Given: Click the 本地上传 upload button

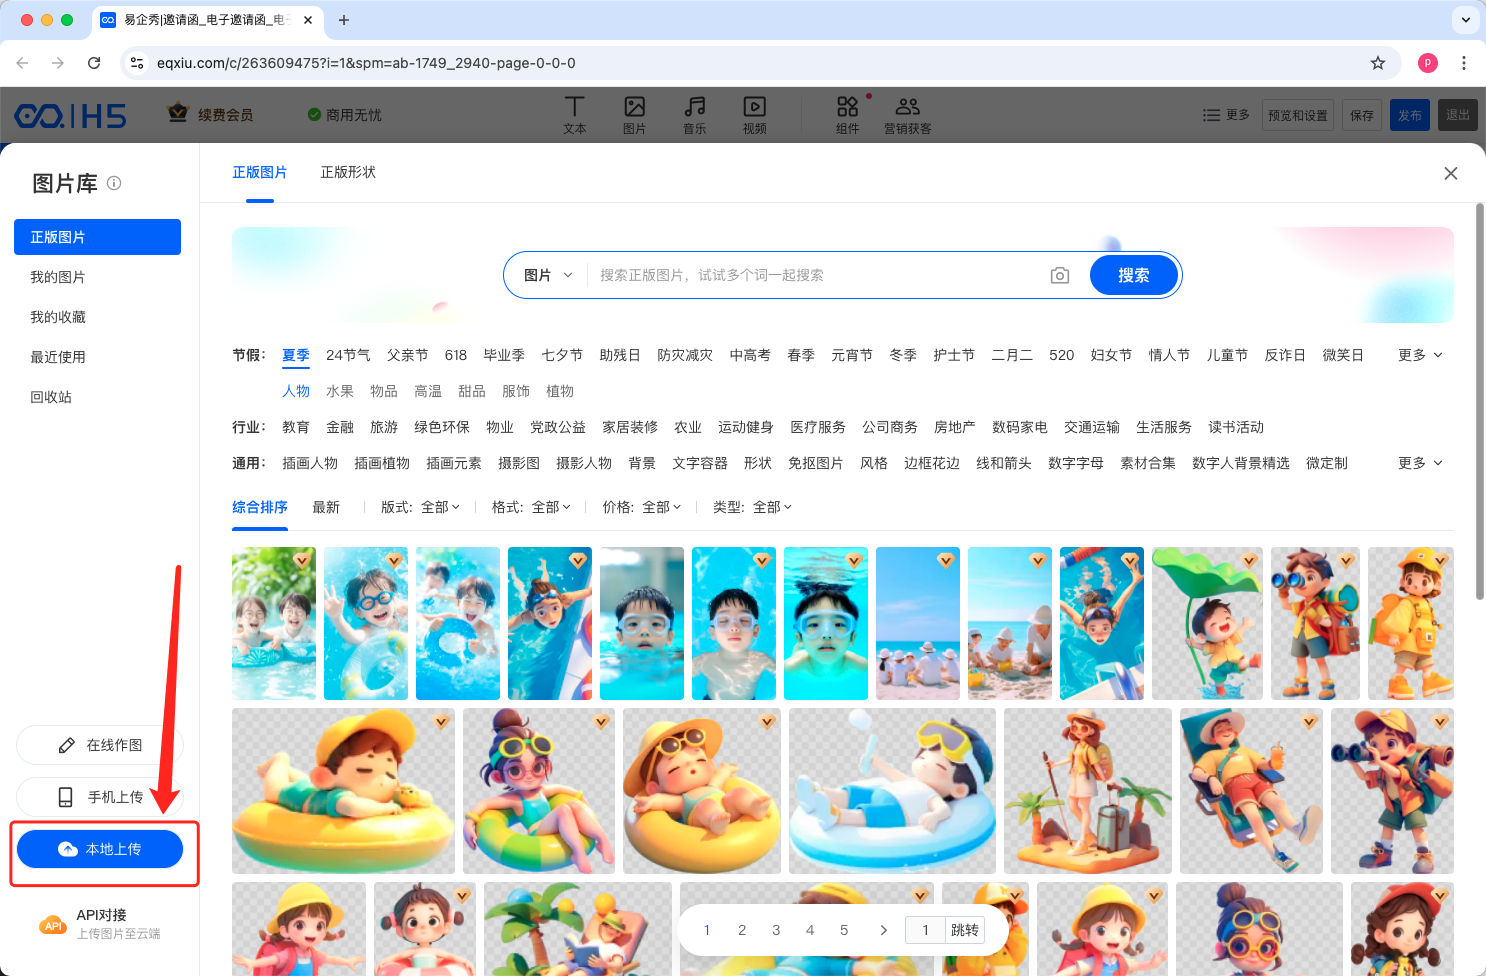Looking at the screenshot, I should pos(100,849).
